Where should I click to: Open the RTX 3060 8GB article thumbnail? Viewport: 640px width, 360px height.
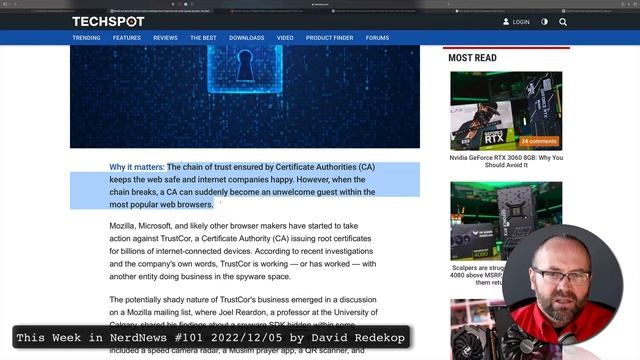(506, 111)
